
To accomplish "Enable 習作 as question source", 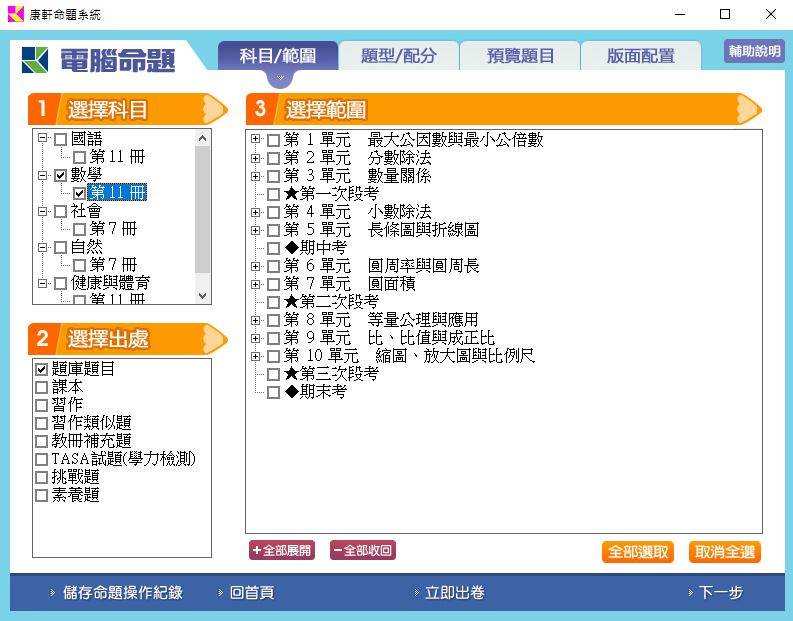I will [x=41, y=405].
